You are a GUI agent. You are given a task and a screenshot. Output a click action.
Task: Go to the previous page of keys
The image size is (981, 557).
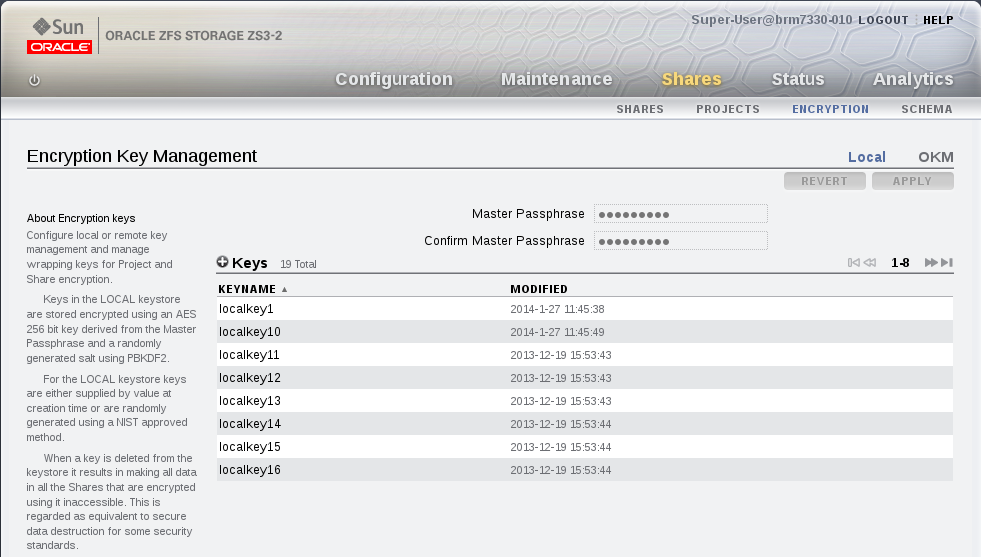[870, 262]
